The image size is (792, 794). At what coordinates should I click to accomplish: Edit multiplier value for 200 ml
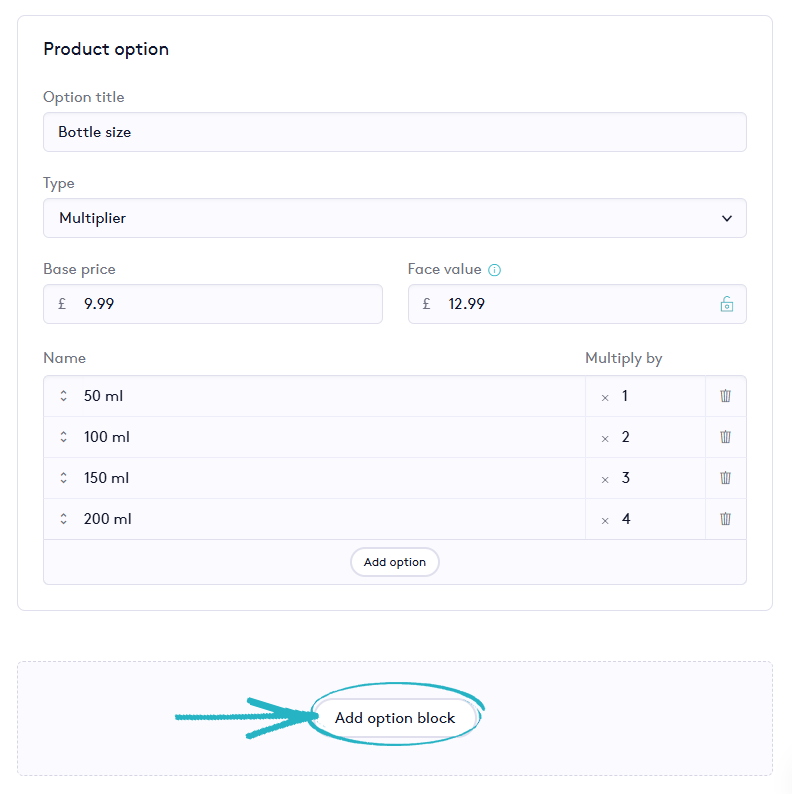point(655,519)
